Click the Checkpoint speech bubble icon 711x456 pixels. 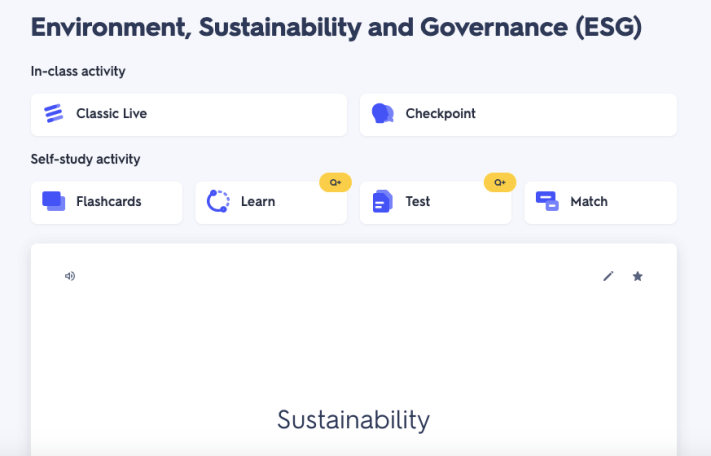tap(382, 114)
